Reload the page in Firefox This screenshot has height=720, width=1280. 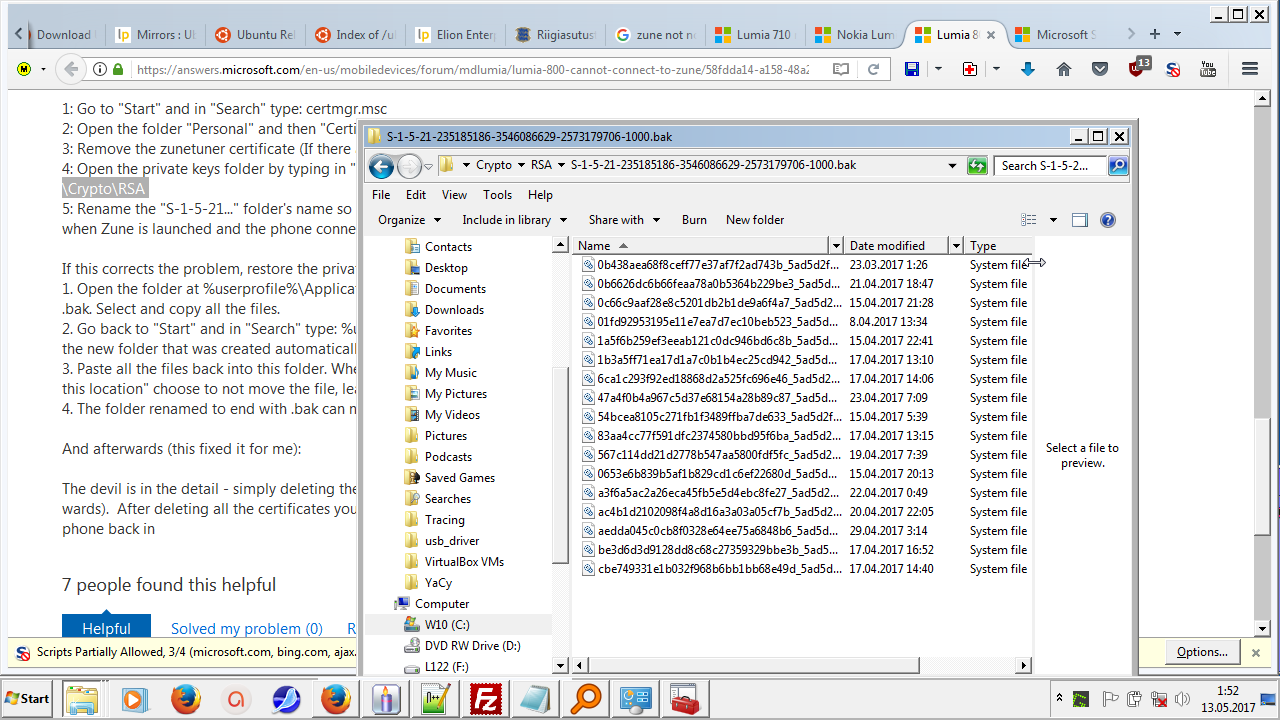(x=873, y=69)
